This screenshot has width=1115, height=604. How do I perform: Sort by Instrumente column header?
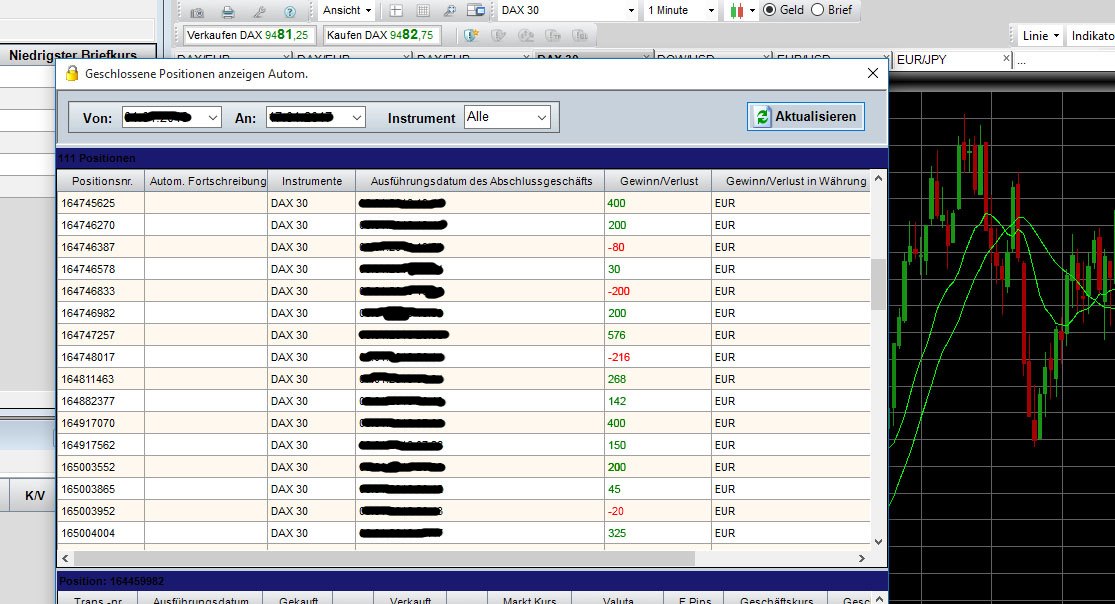[311, 181]
